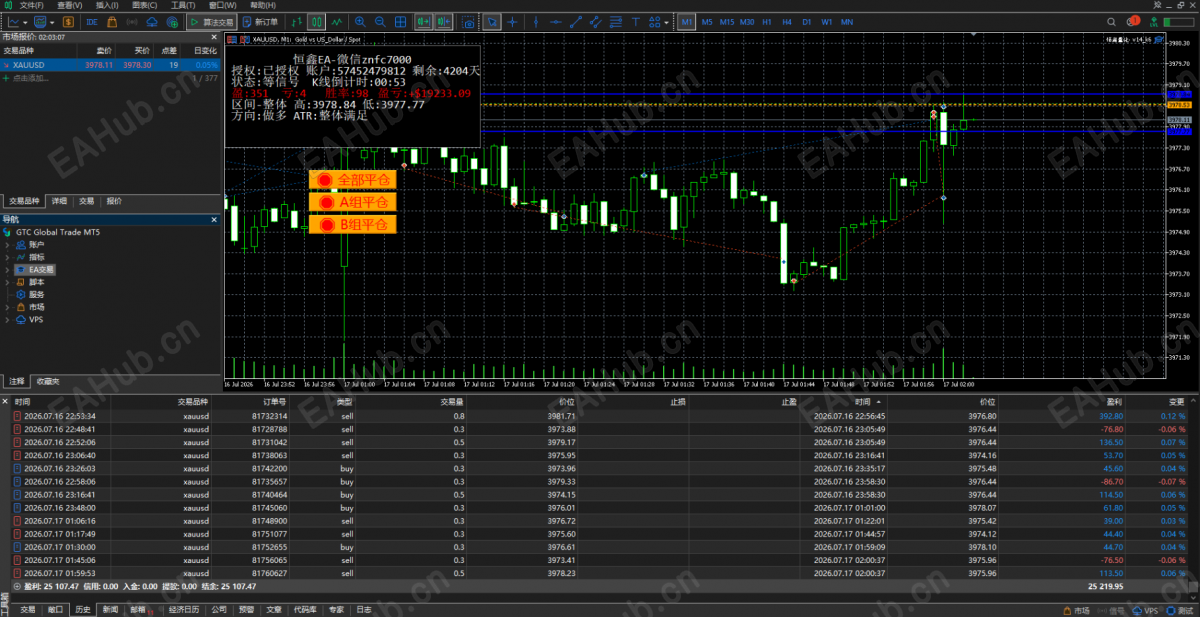
Task: Select the horizontal line drawing tool
Action: 556,21
